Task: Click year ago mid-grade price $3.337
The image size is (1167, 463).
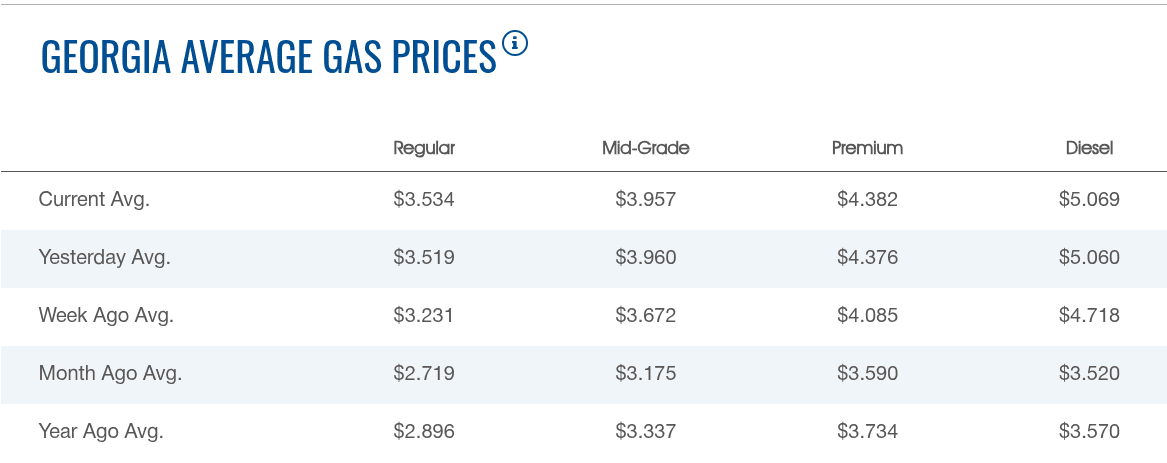Action: [x=646, y=432]
